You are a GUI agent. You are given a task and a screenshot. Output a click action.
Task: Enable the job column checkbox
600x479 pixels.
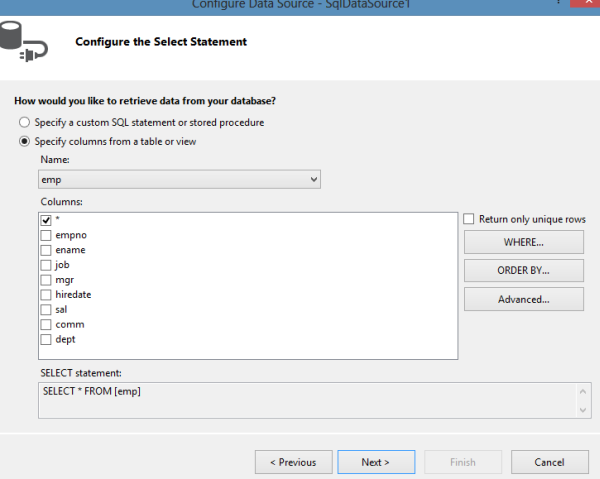pos(46,265)
